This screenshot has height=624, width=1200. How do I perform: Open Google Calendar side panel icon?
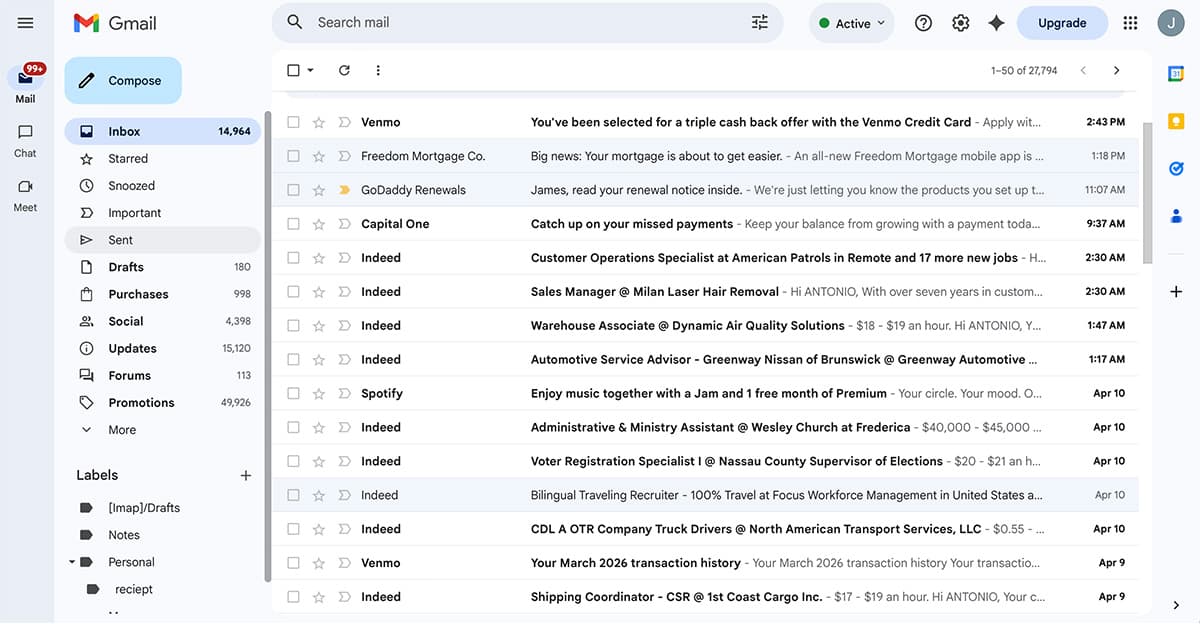(x=1176, y=73)
